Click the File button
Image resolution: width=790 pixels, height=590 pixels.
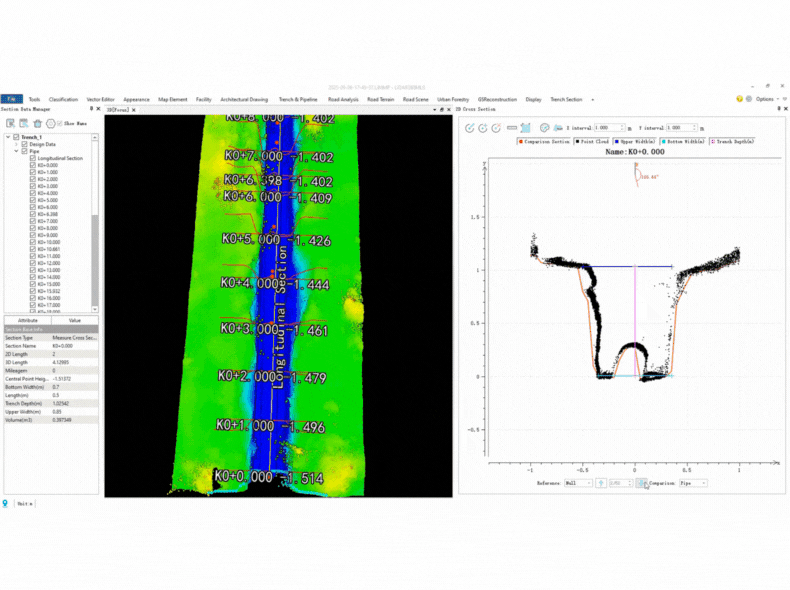[11, 100]
